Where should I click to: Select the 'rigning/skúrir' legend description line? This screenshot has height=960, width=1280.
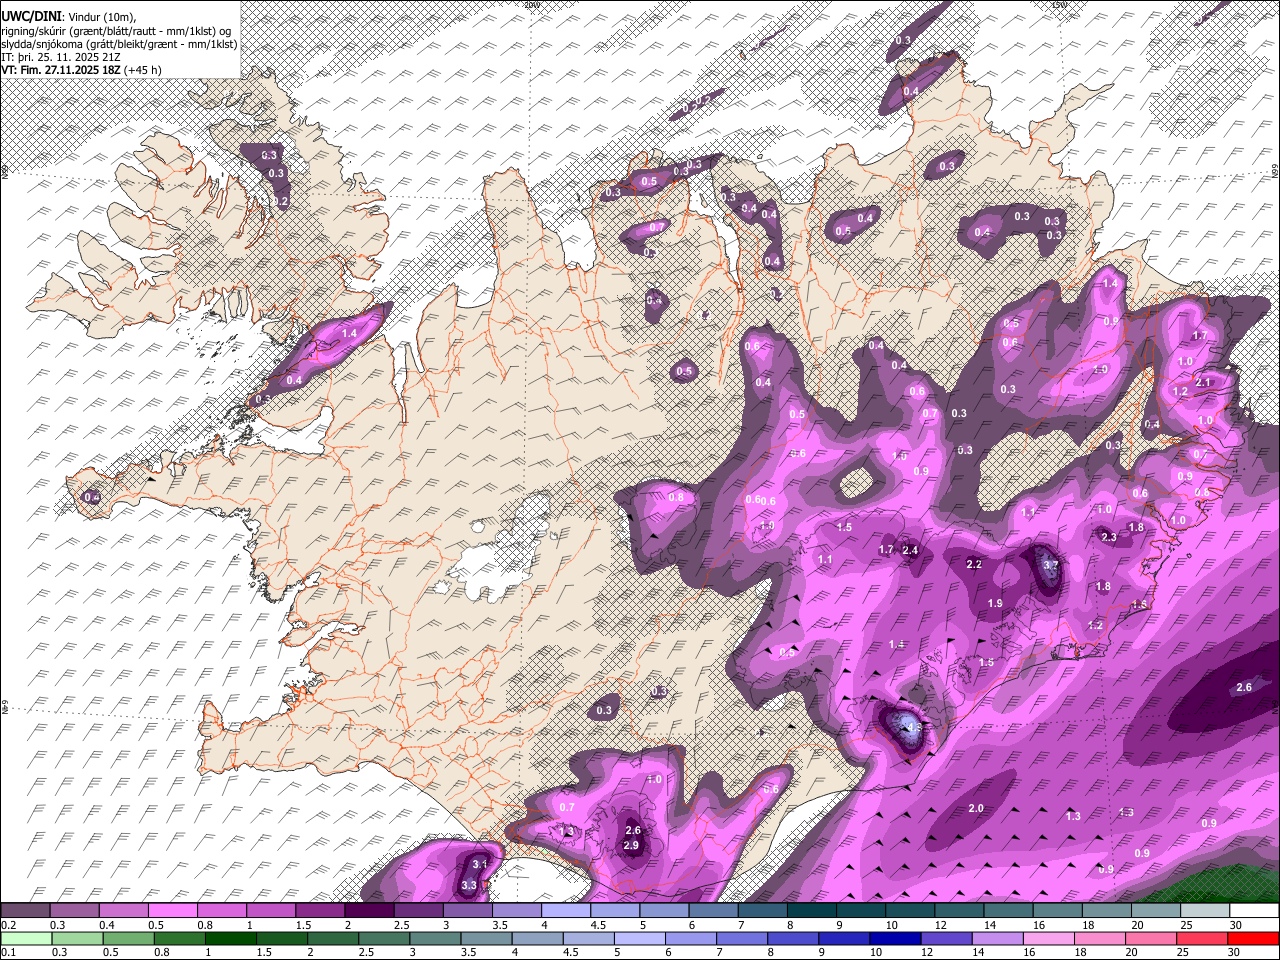point(117,30)
